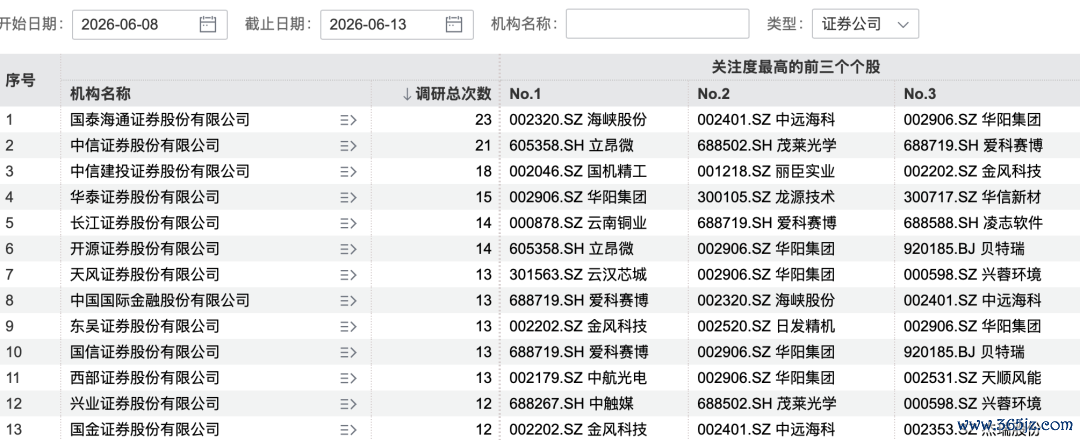The image size is (1080, 440).
Task: Open details icon for 西部证券股份有限公司
Action: (348, 378)
